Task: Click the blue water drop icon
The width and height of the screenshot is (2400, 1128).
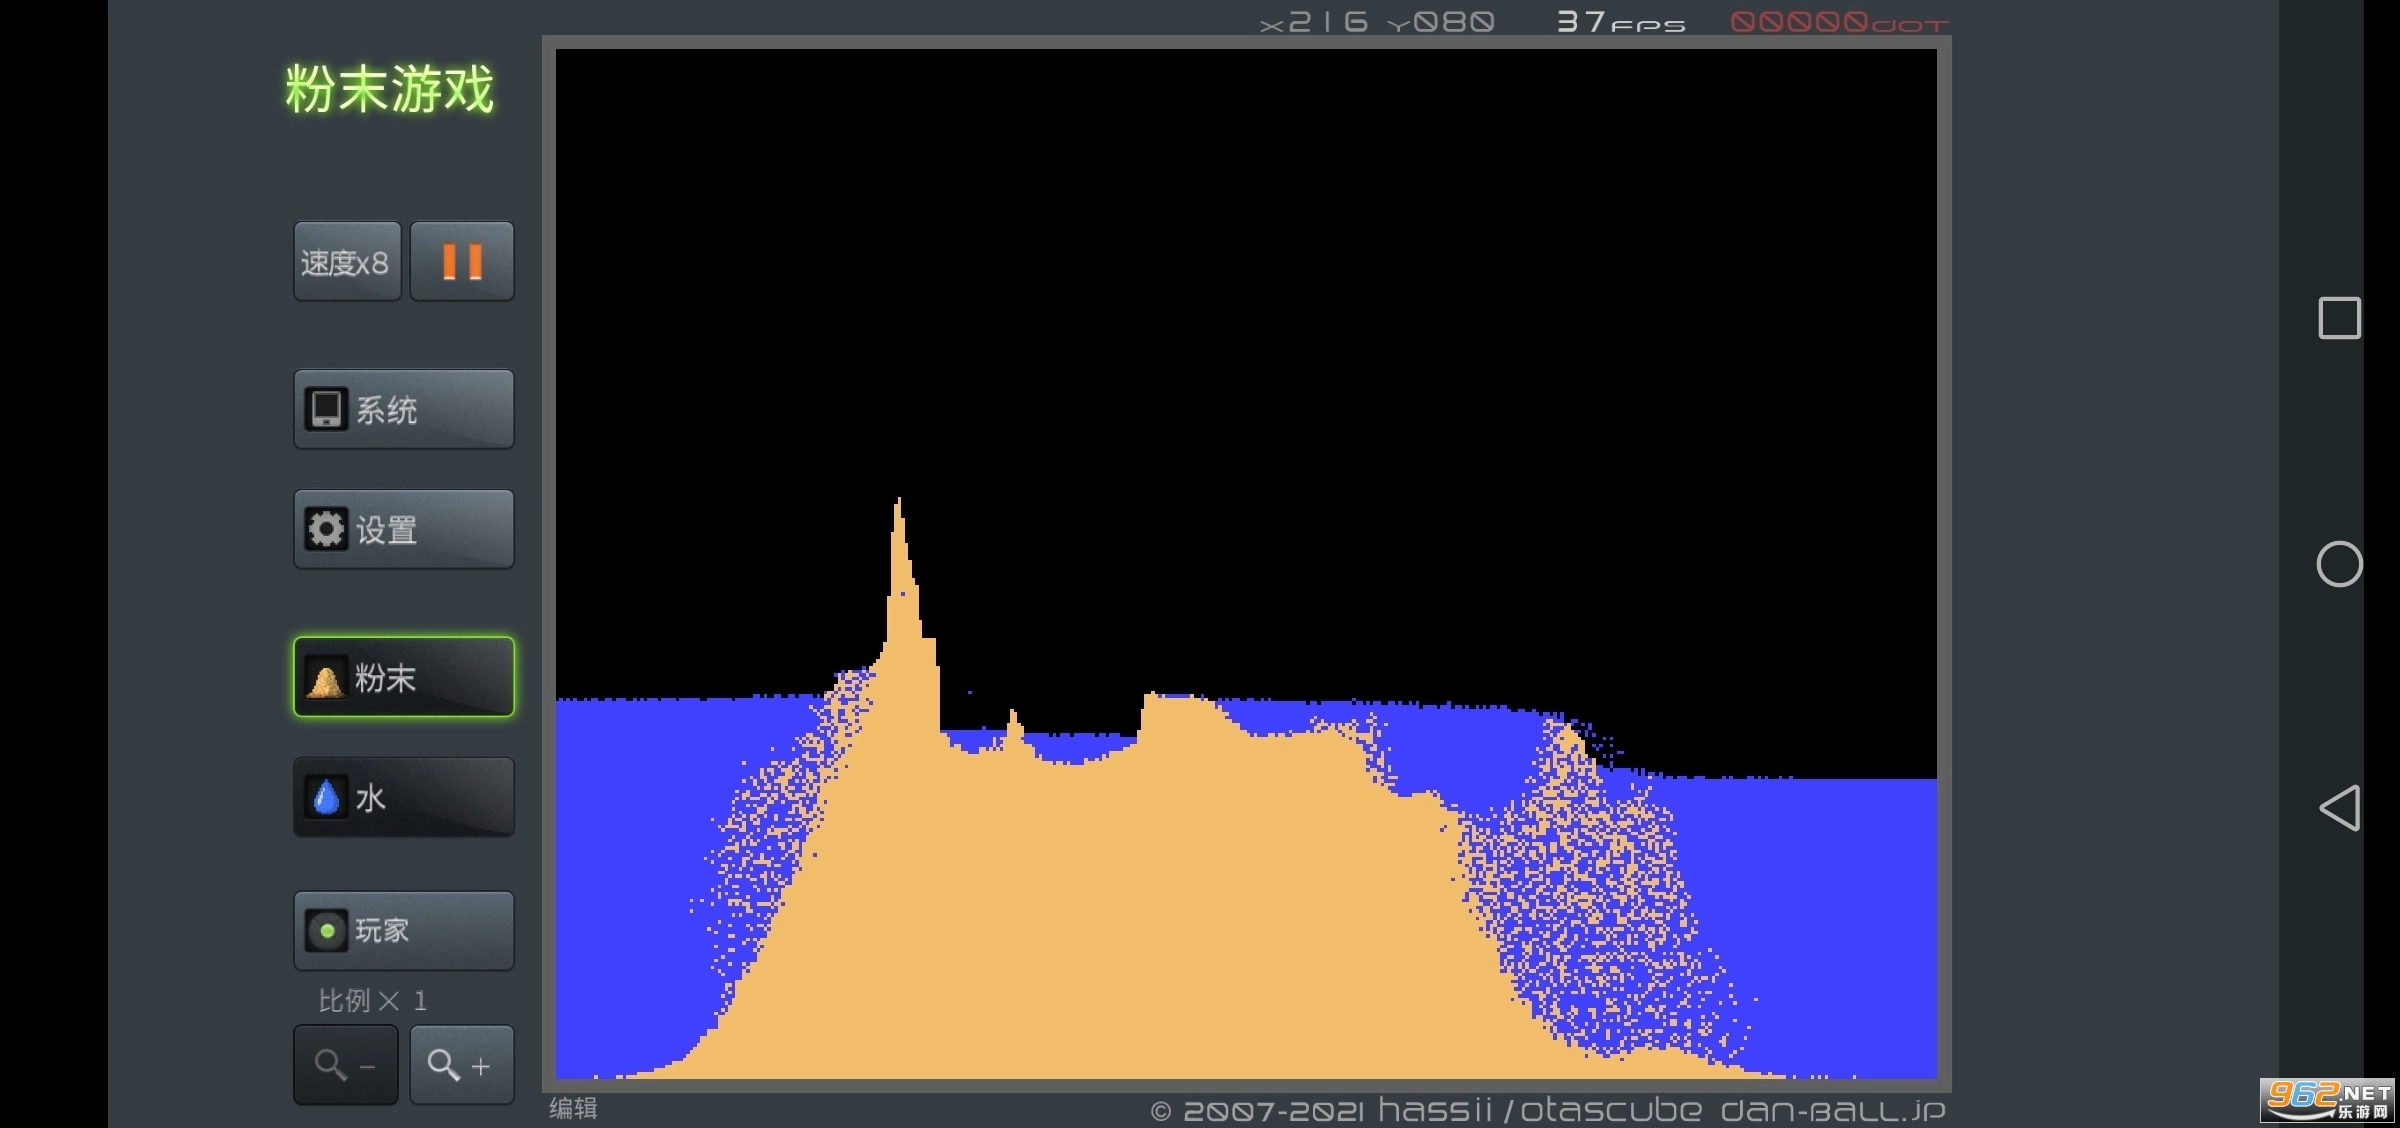Action: (x=326, y=797)
